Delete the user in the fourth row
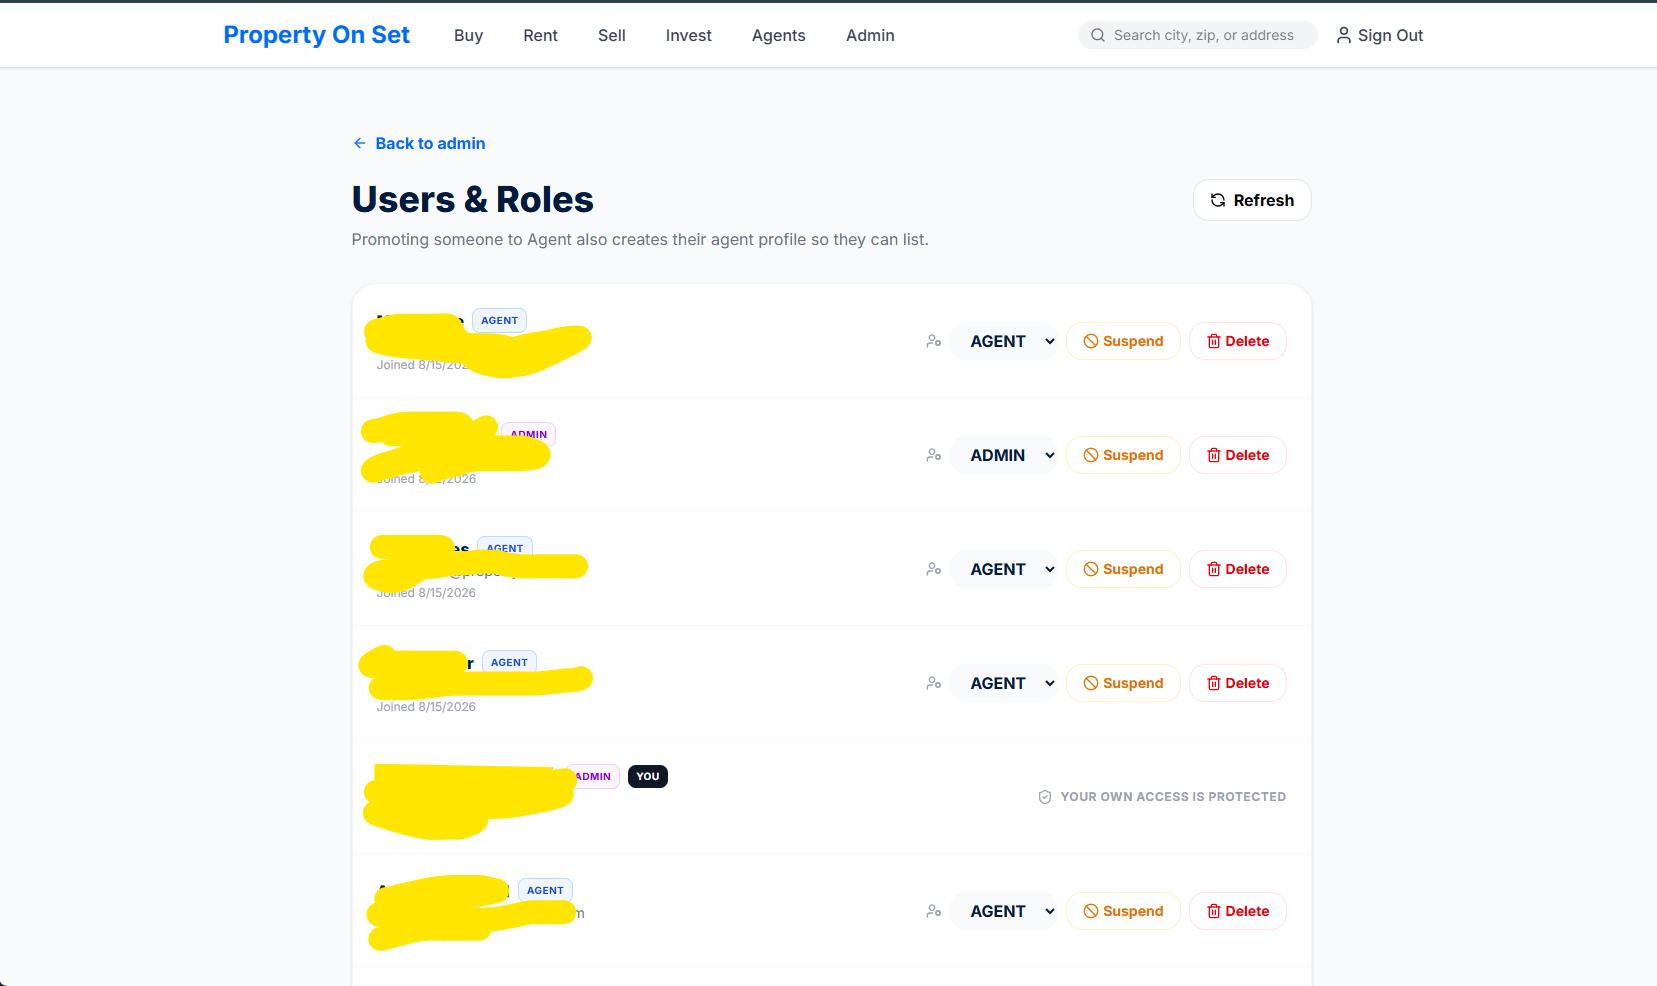This screenshot has width=1657, height=986. click(1238, 683)
